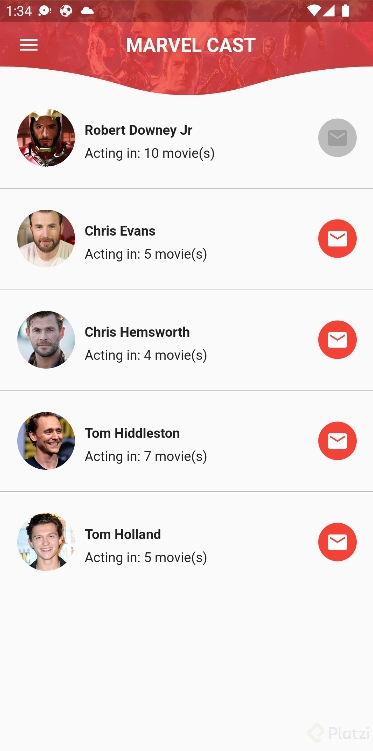The width and height of the screenshot is (373, 751).
Task: Open Tom Hiddleston profile photo
Action: 46,441
